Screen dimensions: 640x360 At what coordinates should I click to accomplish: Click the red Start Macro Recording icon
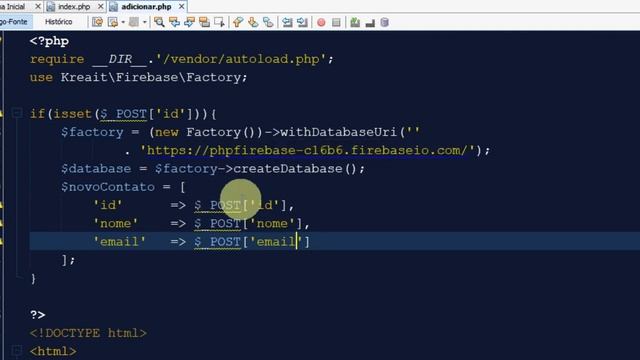click(x=321, y=22)
